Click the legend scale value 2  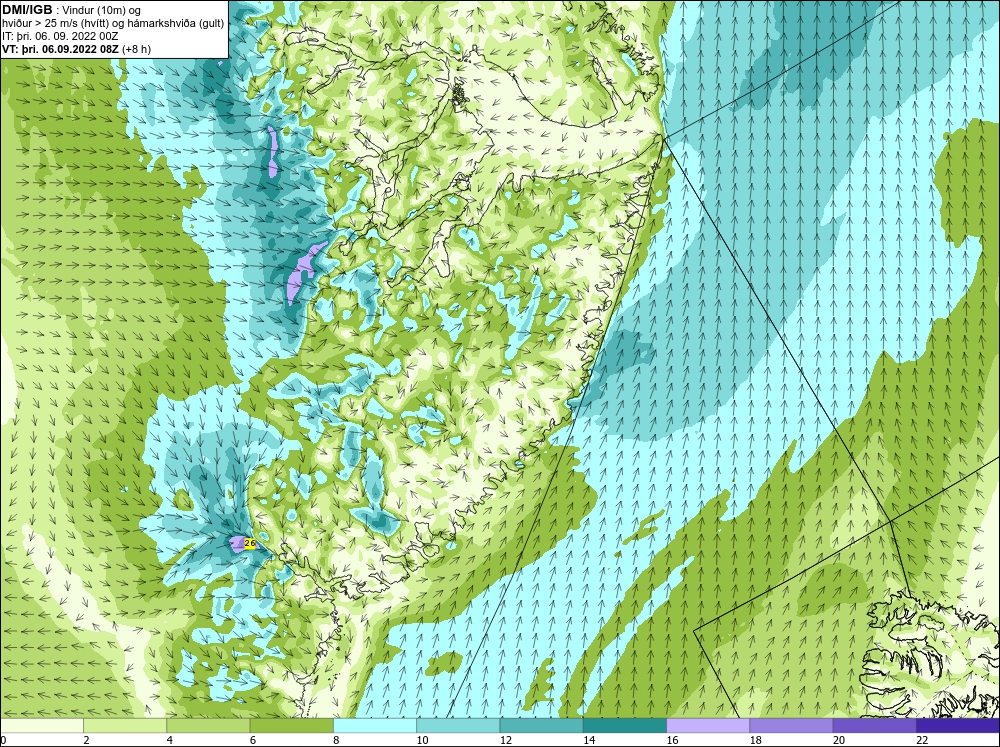tap(86, 740)
